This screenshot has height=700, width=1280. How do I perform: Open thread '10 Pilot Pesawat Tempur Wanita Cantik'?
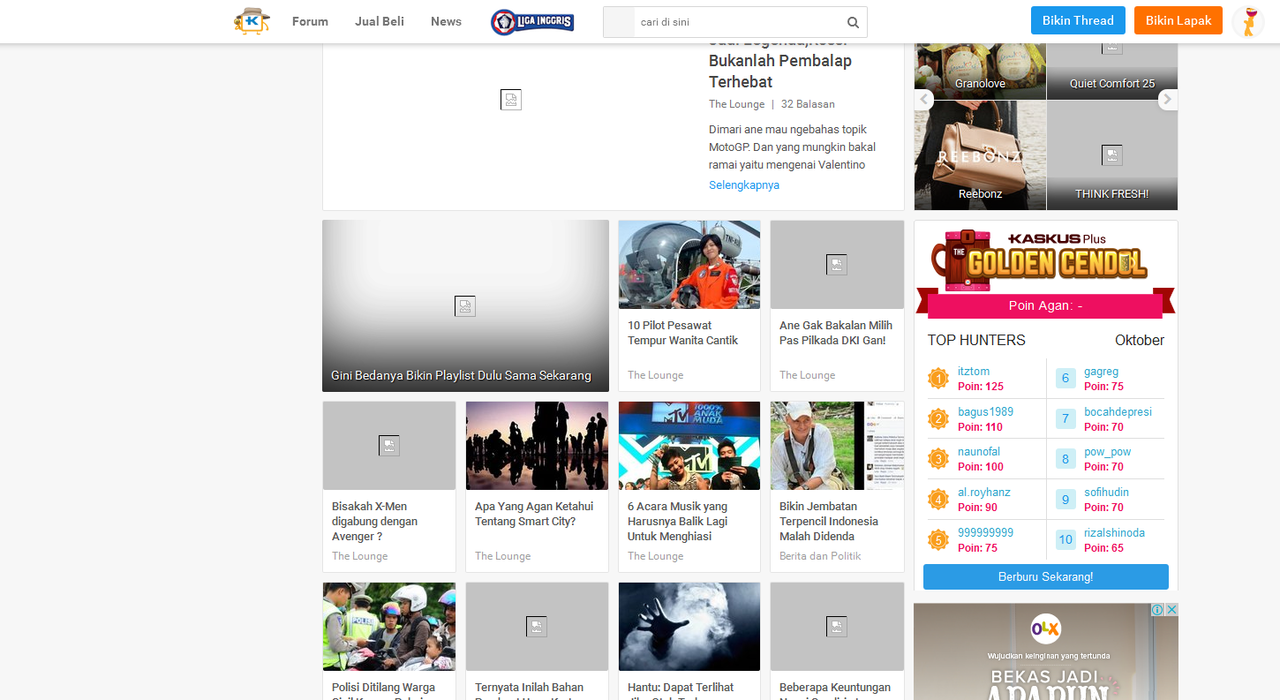point(683,333)
